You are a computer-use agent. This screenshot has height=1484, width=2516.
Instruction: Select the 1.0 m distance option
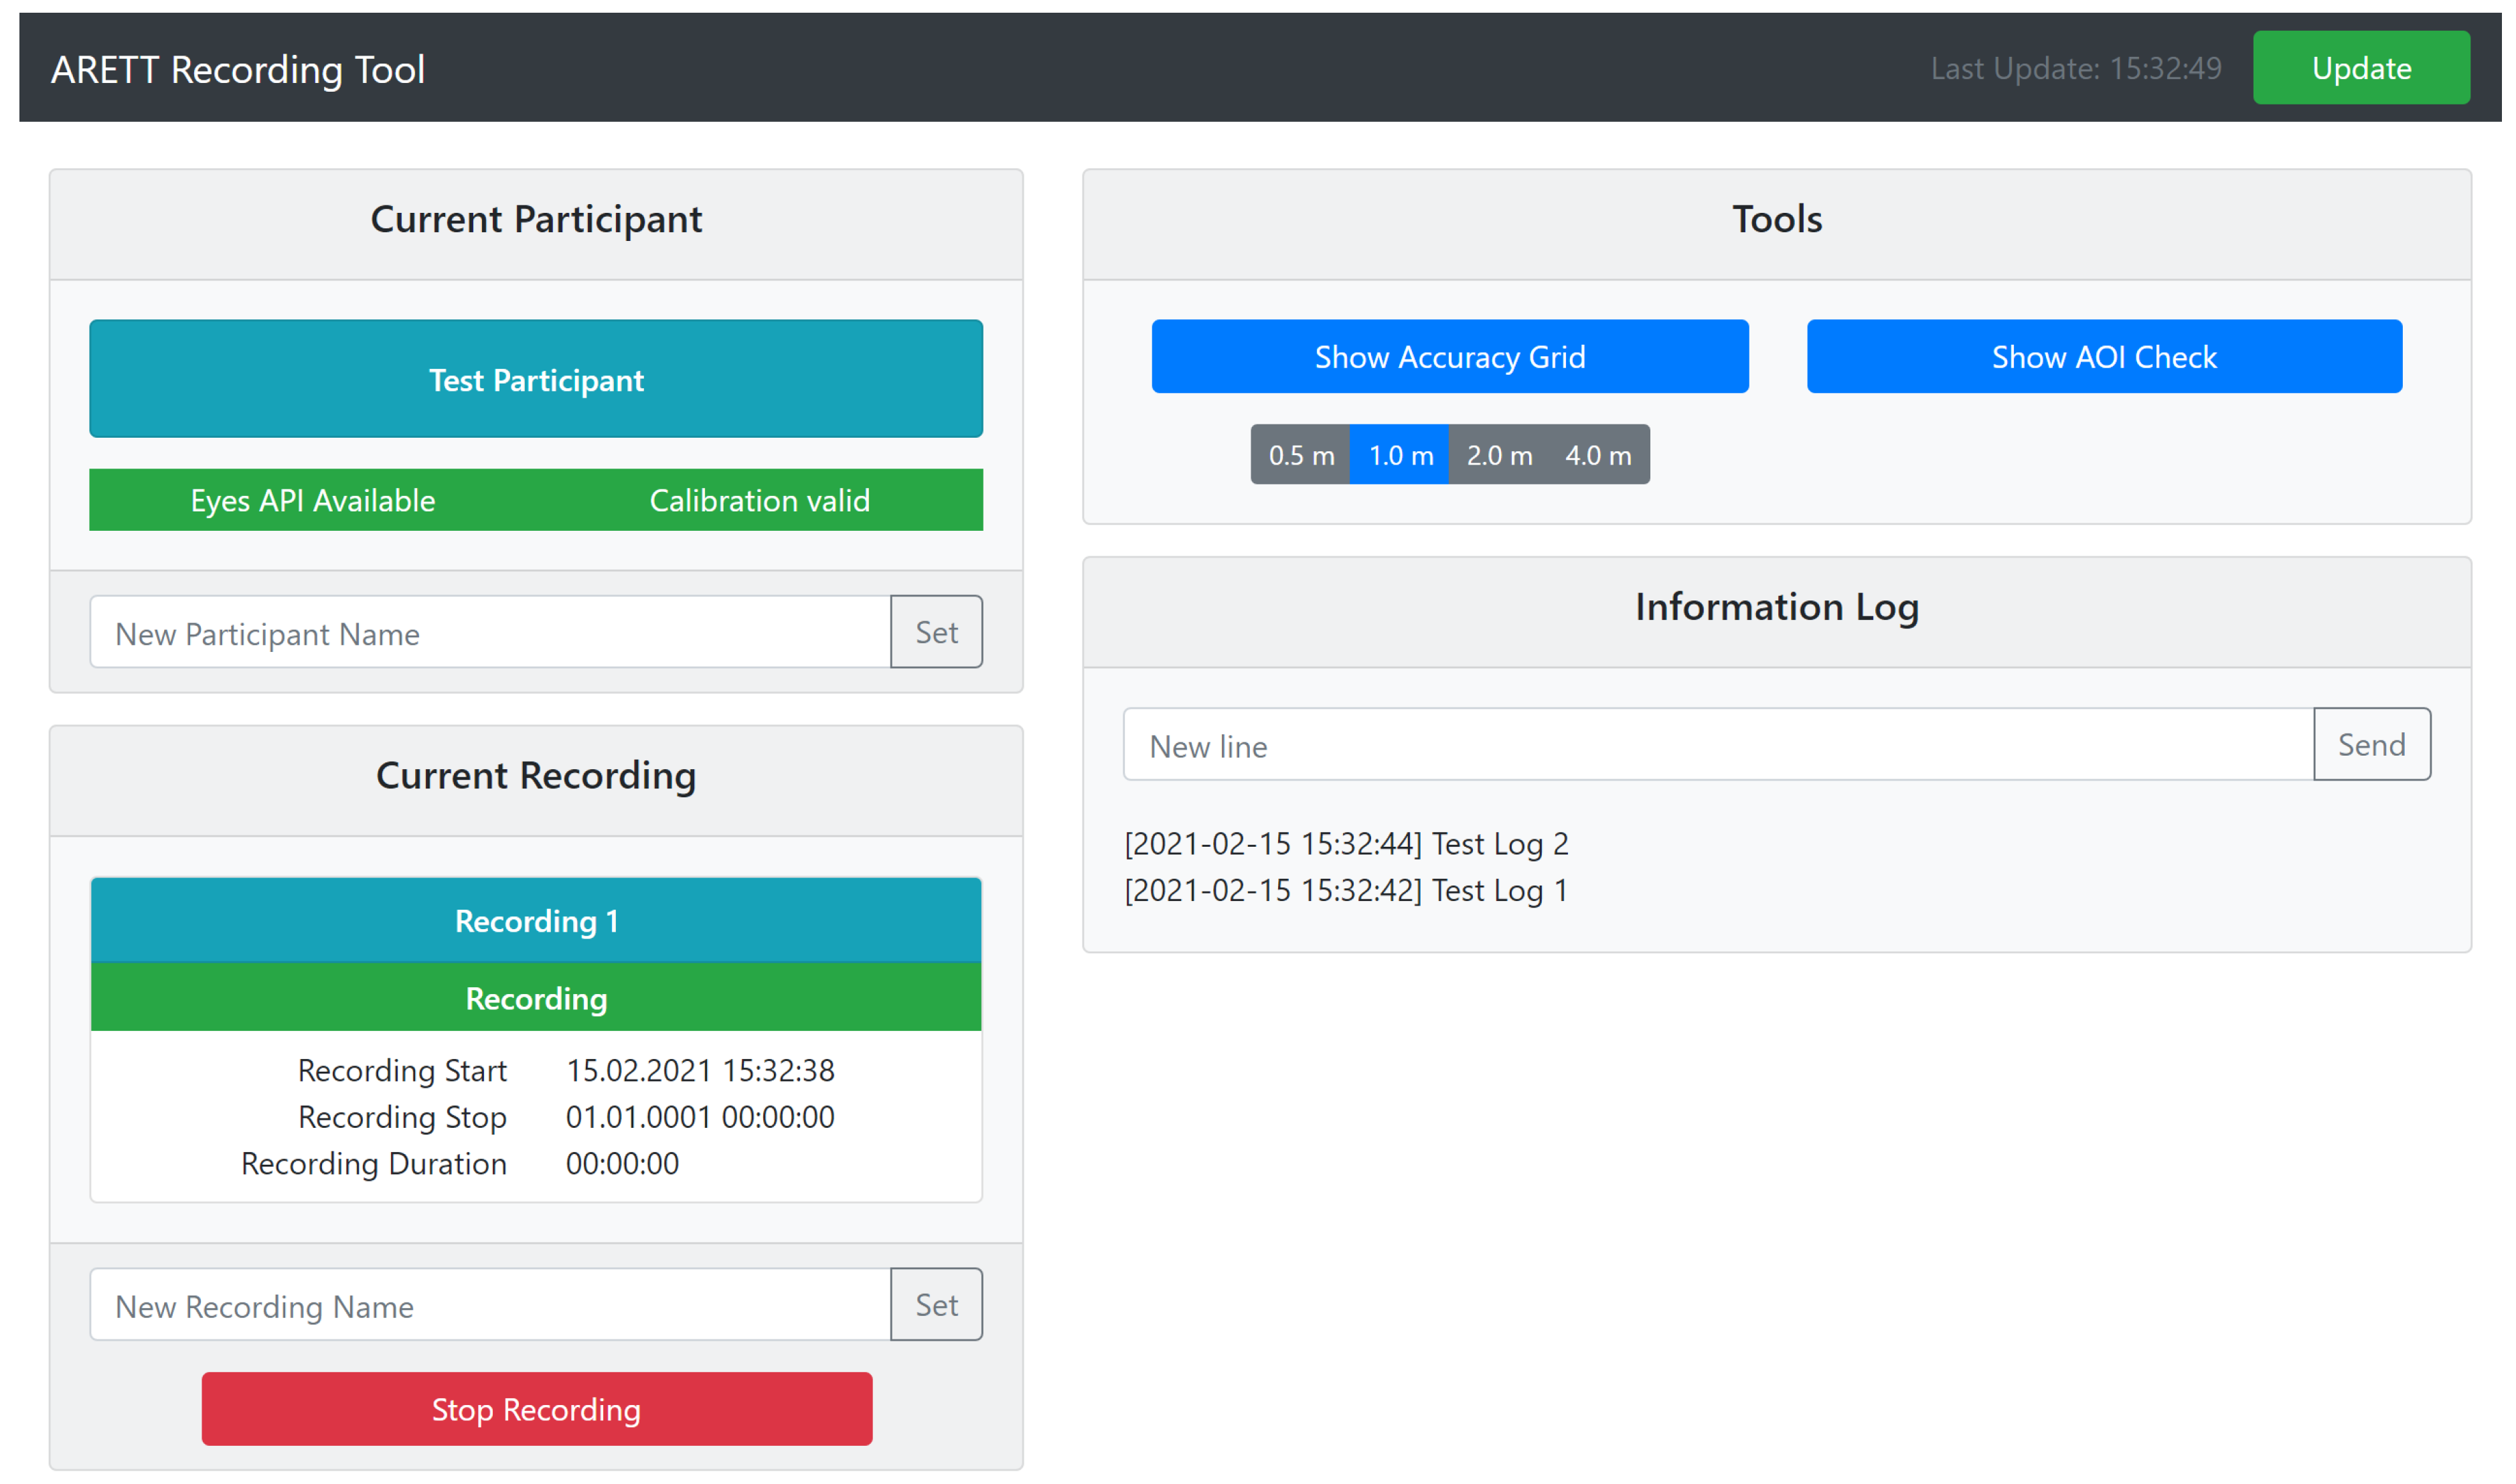pos(1399,455)
